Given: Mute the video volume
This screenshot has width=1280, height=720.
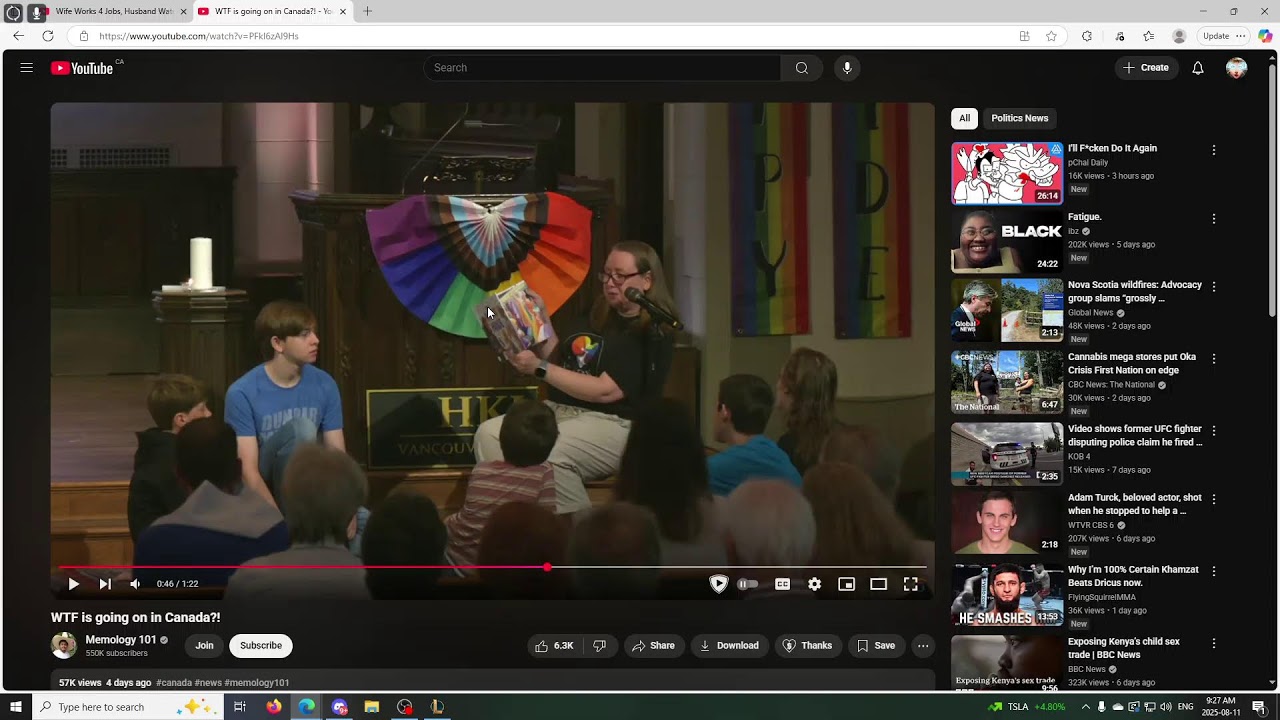Looking at the screenshot, I should (135, 584).
